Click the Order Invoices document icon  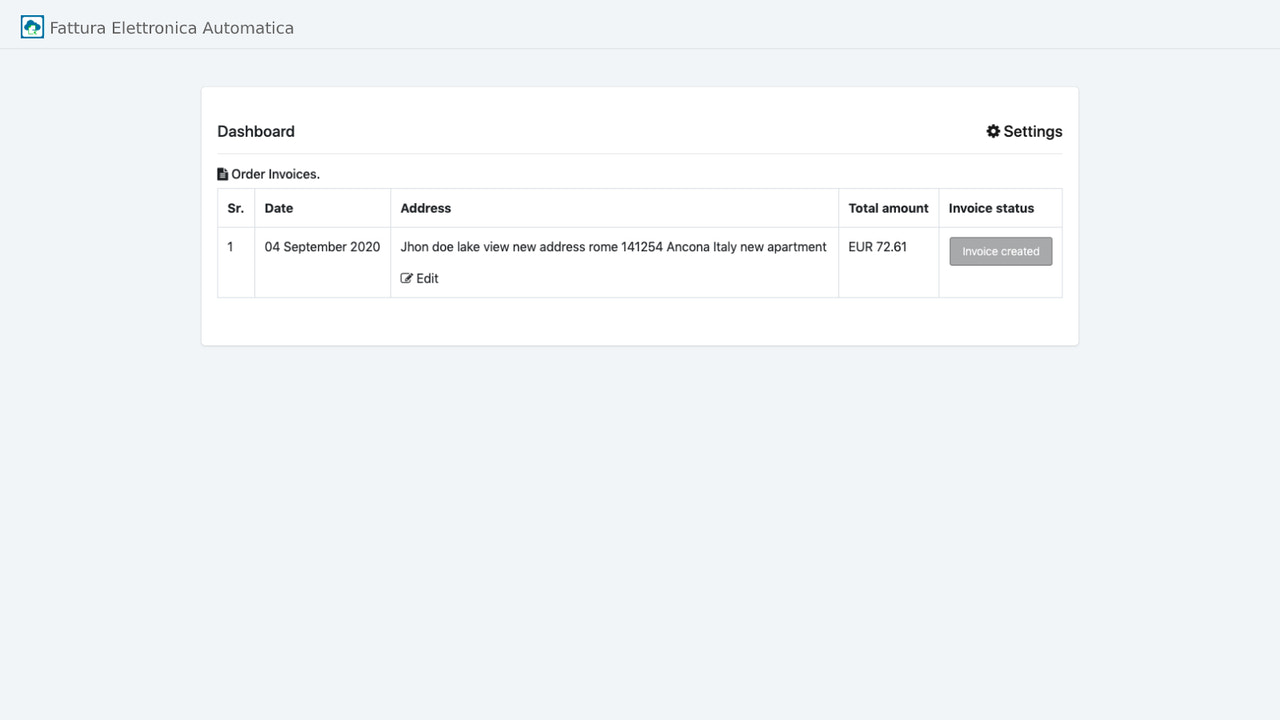pyautogui.click(x=223, y=174)
